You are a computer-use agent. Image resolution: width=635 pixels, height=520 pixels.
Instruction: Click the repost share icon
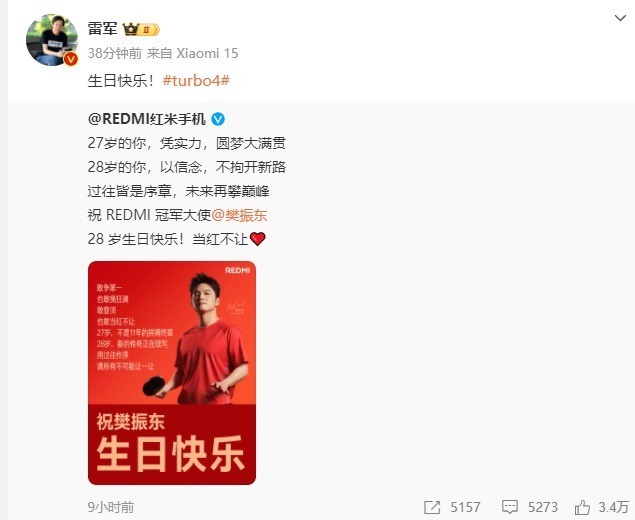[x=432, y=507]
